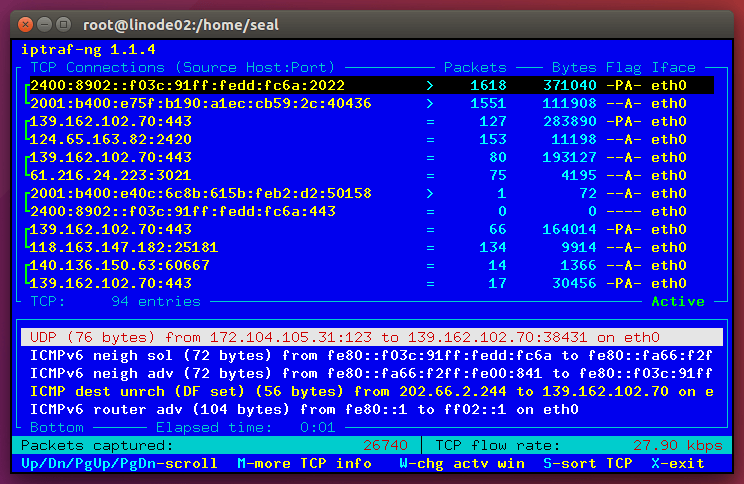
Task: Select connection 140.136.150.63:60667
Action: pyautogui.click(x=120, y=266)
